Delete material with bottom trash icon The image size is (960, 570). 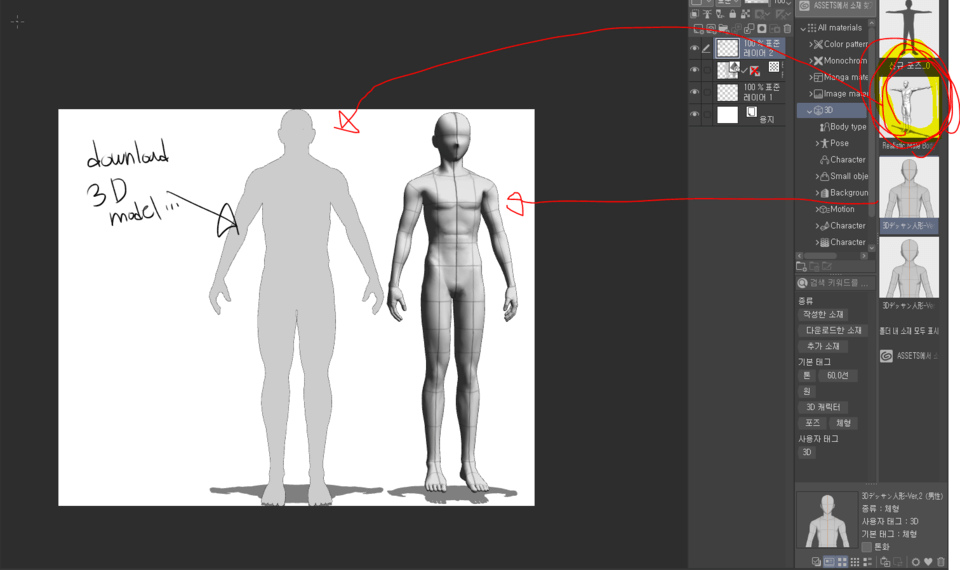pos(941,561)
